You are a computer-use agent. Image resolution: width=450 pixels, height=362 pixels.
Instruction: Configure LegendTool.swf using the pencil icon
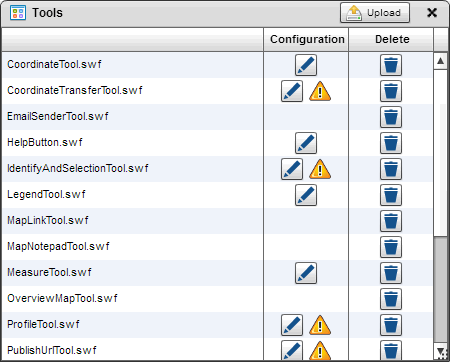[306, 195]
